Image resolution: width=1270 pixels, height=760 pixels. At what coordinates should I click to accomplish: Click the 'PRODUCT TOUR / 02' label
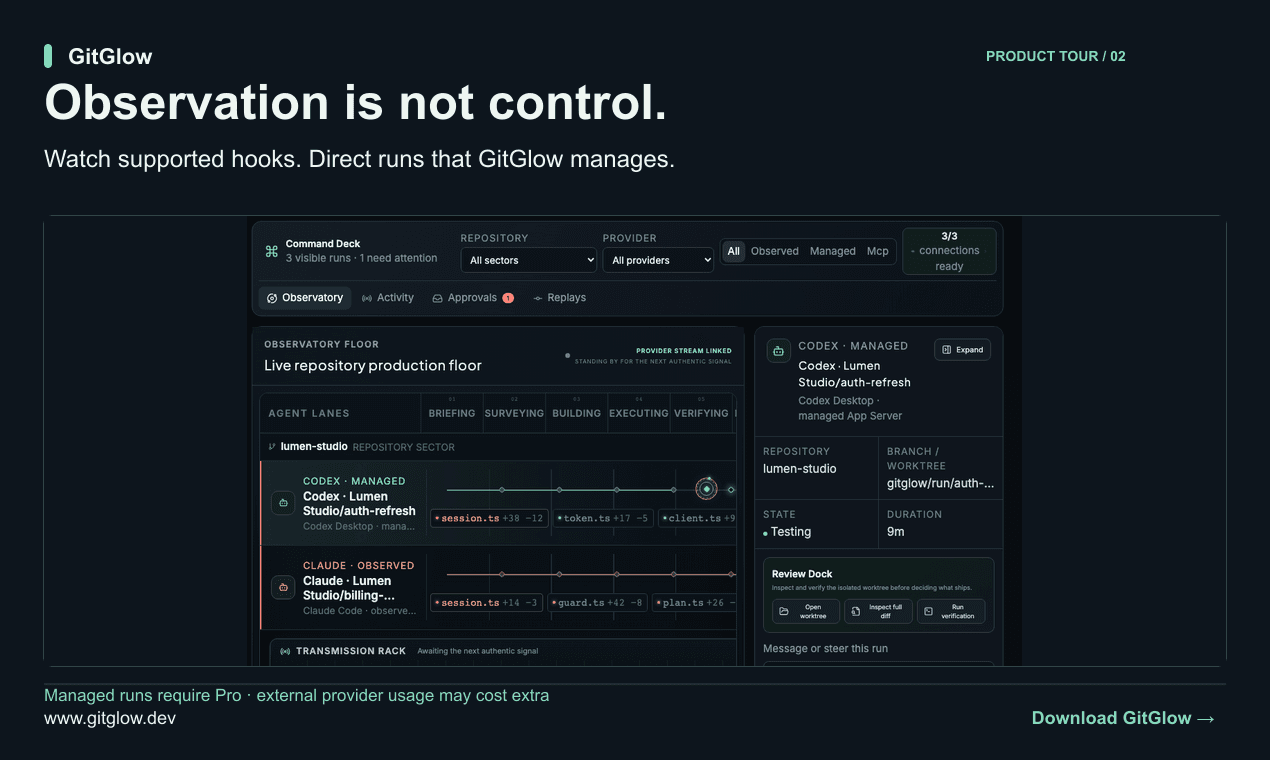[1056, 56]
